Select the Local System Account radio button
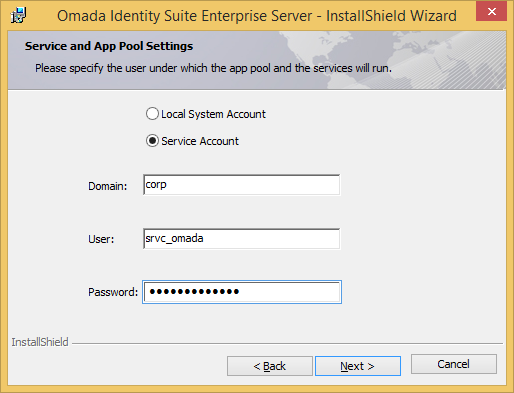 pos(152,114)
